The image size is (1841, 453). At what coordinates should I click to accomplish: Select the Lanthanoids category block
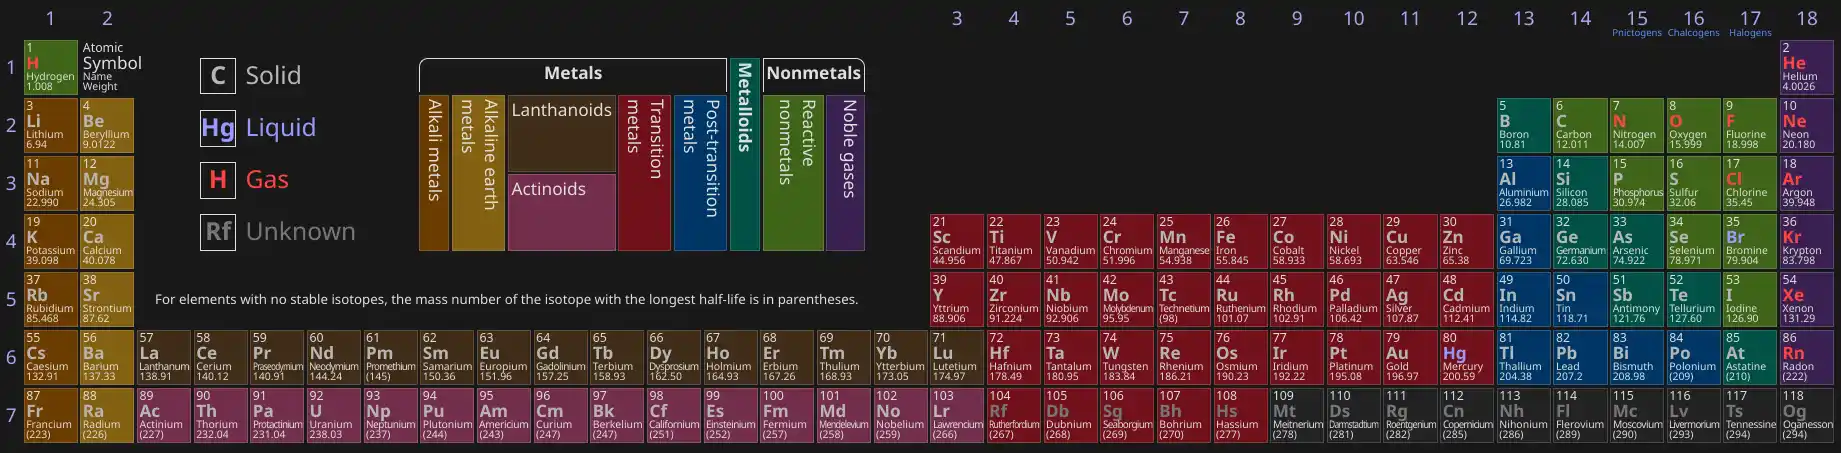click(x=561, y=134)
